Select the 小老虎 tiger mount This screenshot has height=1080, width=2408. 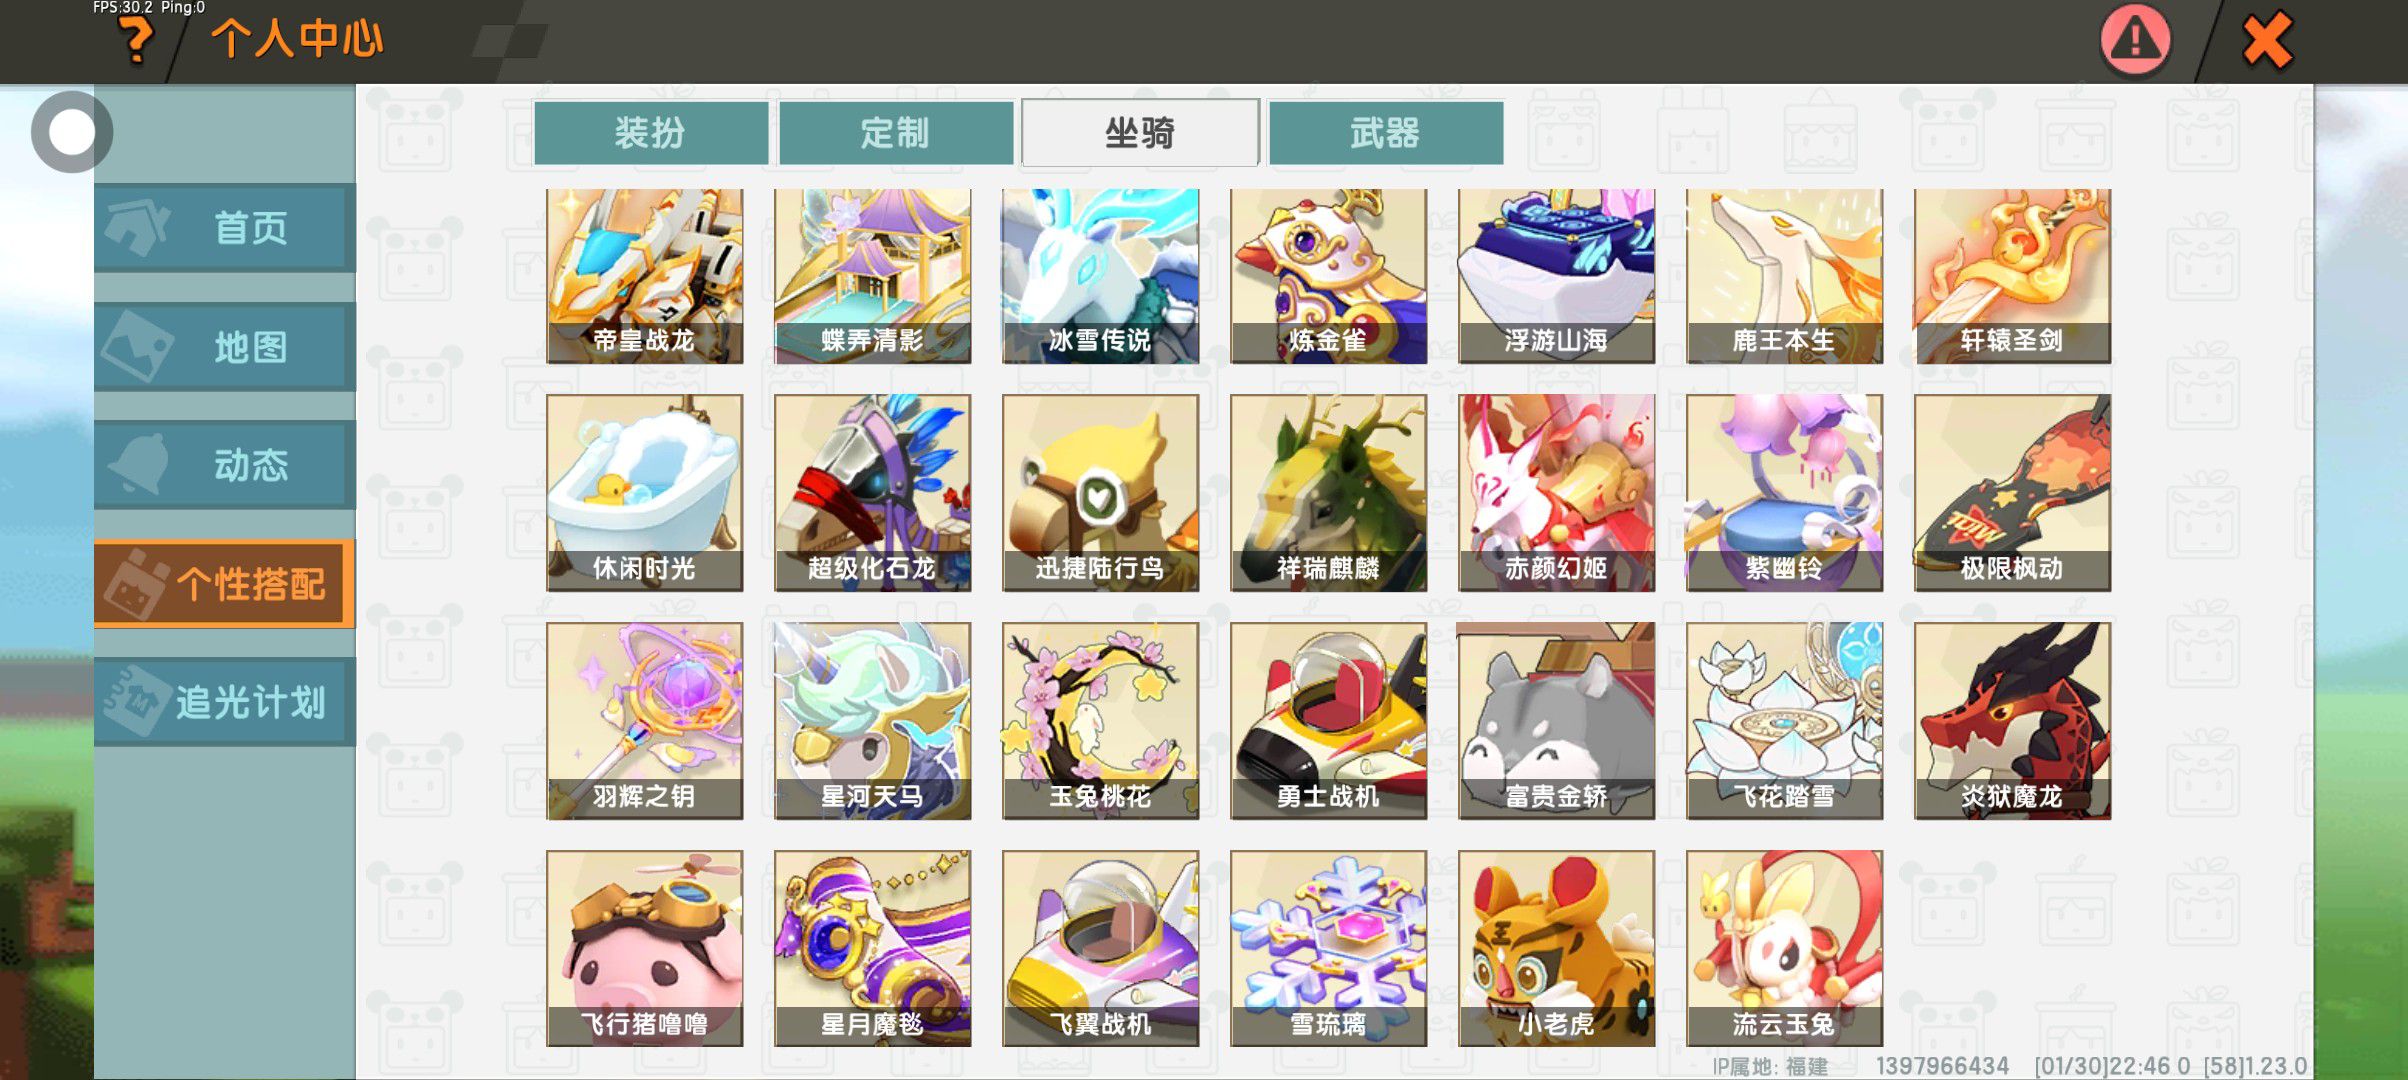[1556, 948]
